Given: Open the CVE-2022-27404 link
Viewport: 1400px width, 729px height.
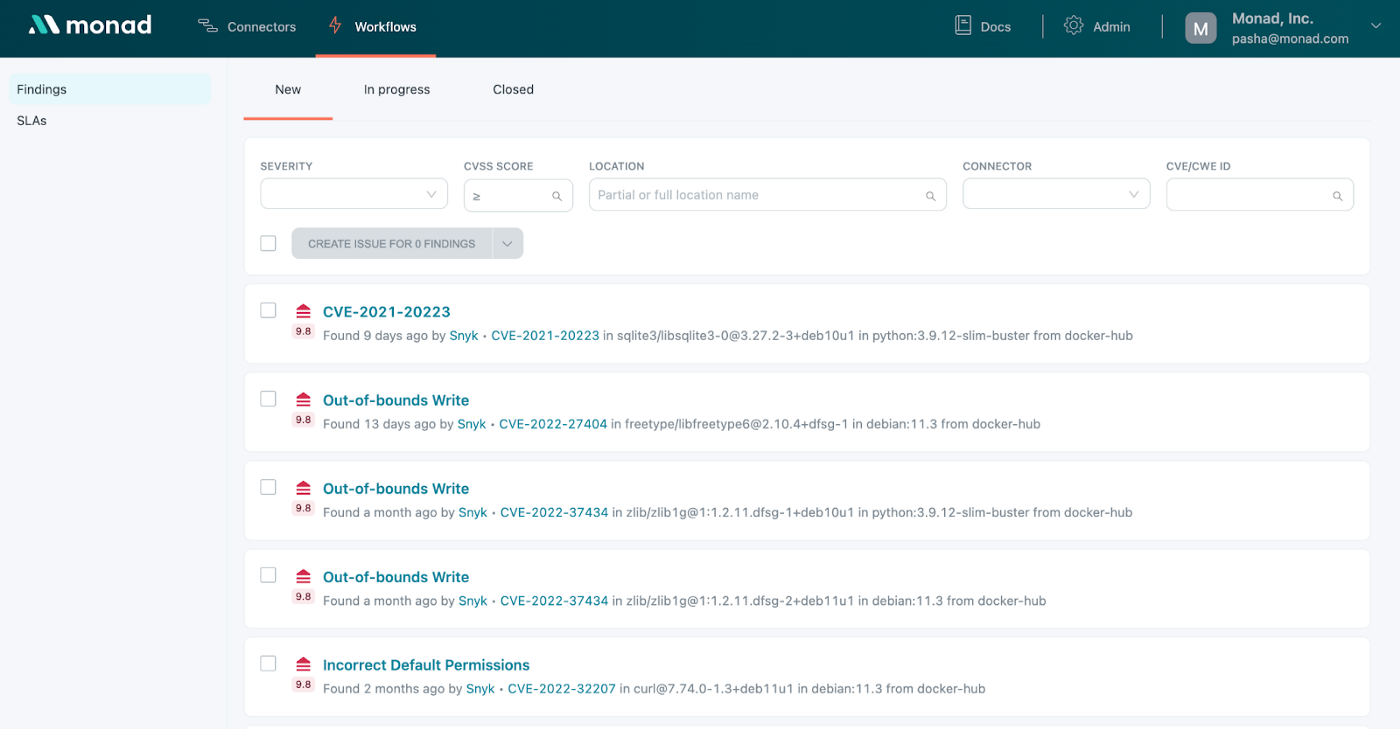Looking at the screenshot, I should click(553, 424).
